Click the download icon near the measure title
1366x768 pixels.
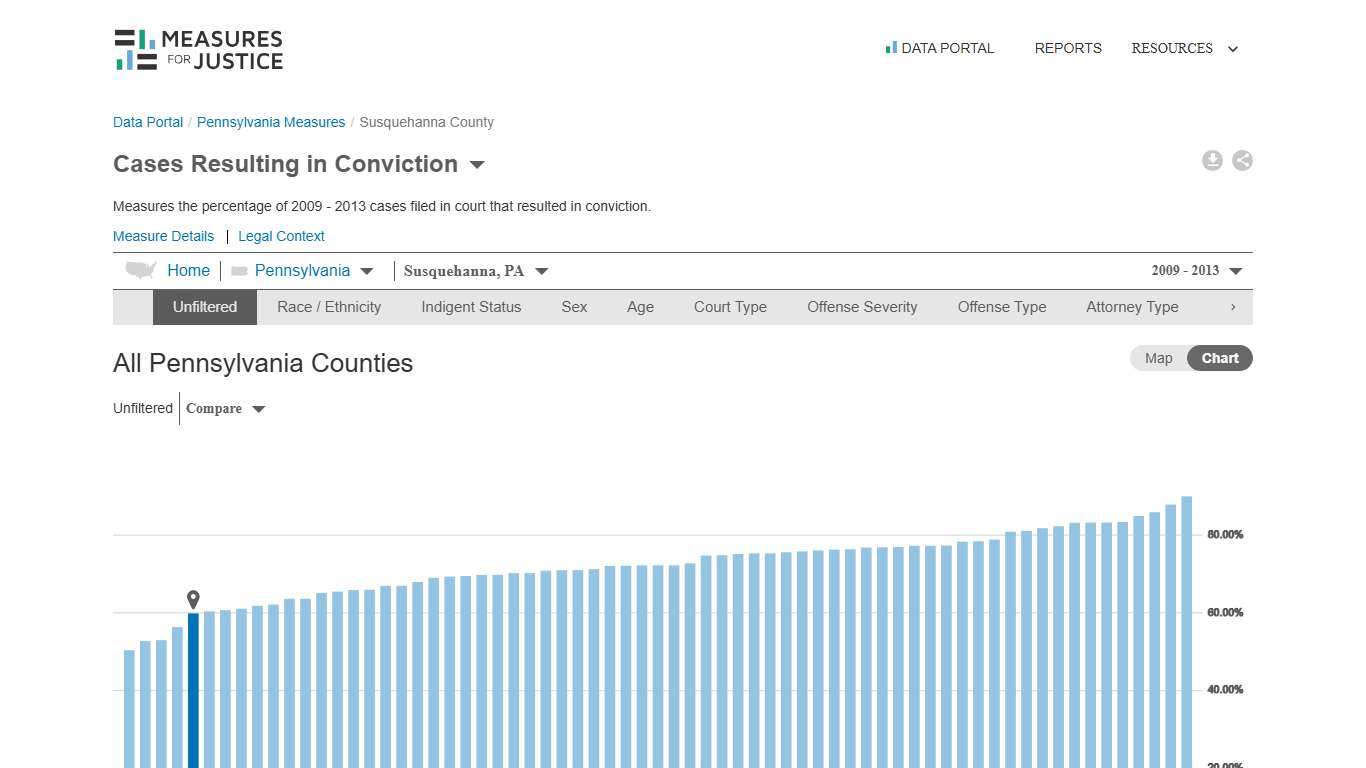pos(1212,160)
